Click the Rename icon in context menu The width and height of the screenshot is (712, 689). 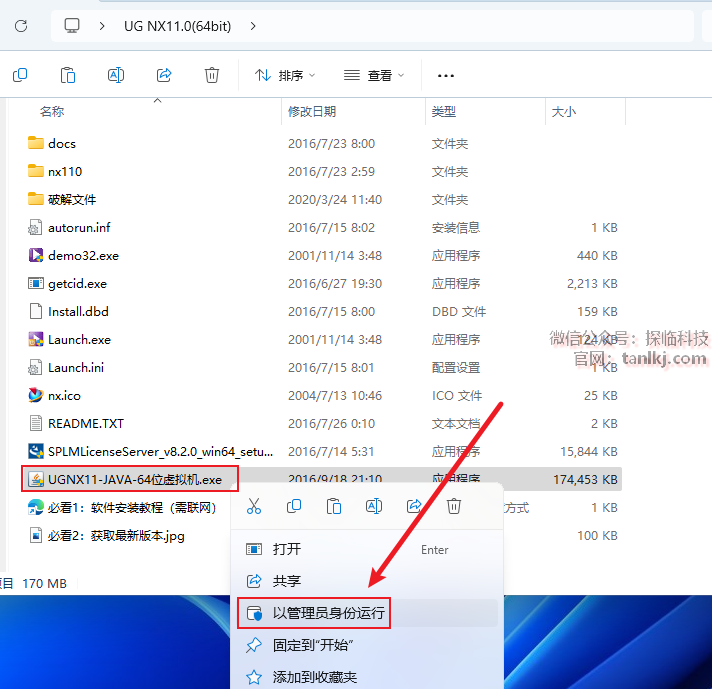pyautogui.click(x=374, y=507)
